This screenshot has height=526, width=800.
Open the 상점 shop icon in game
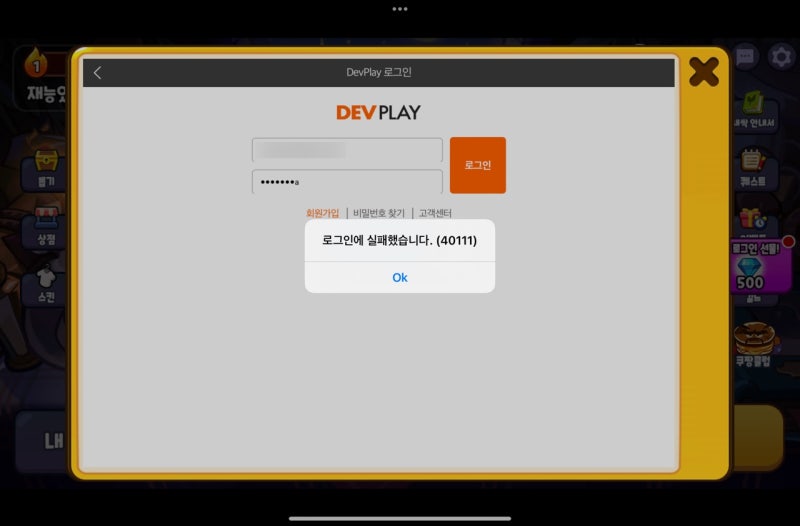[46, 227]
